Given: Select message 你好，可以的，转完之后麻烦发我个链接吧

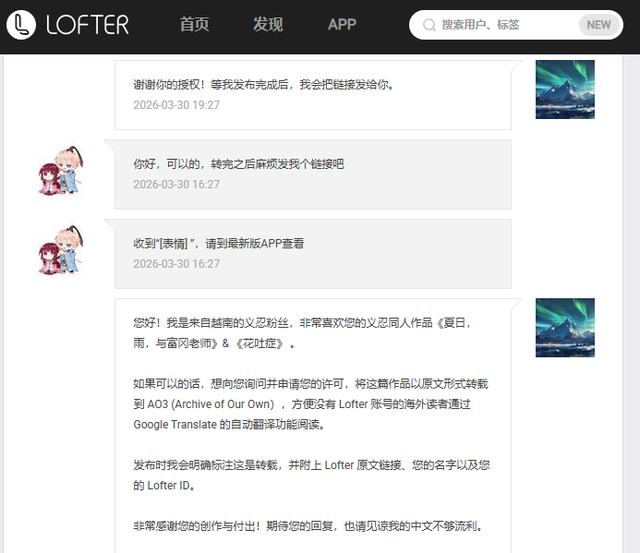Looking at the screenshot, I should (239, 164).
